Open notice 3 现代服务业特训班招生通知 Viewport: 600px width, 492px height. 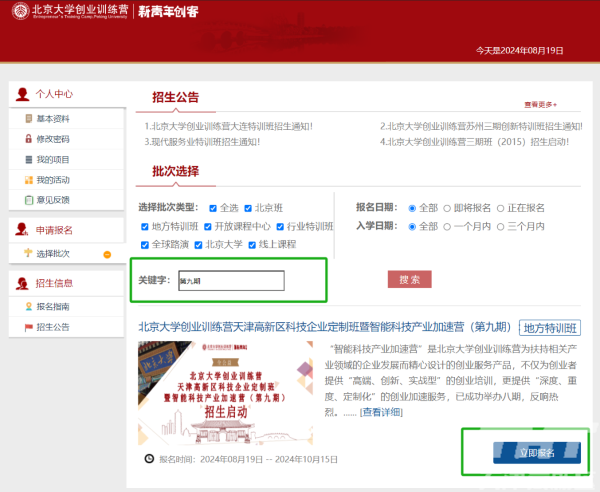(202, 142)
